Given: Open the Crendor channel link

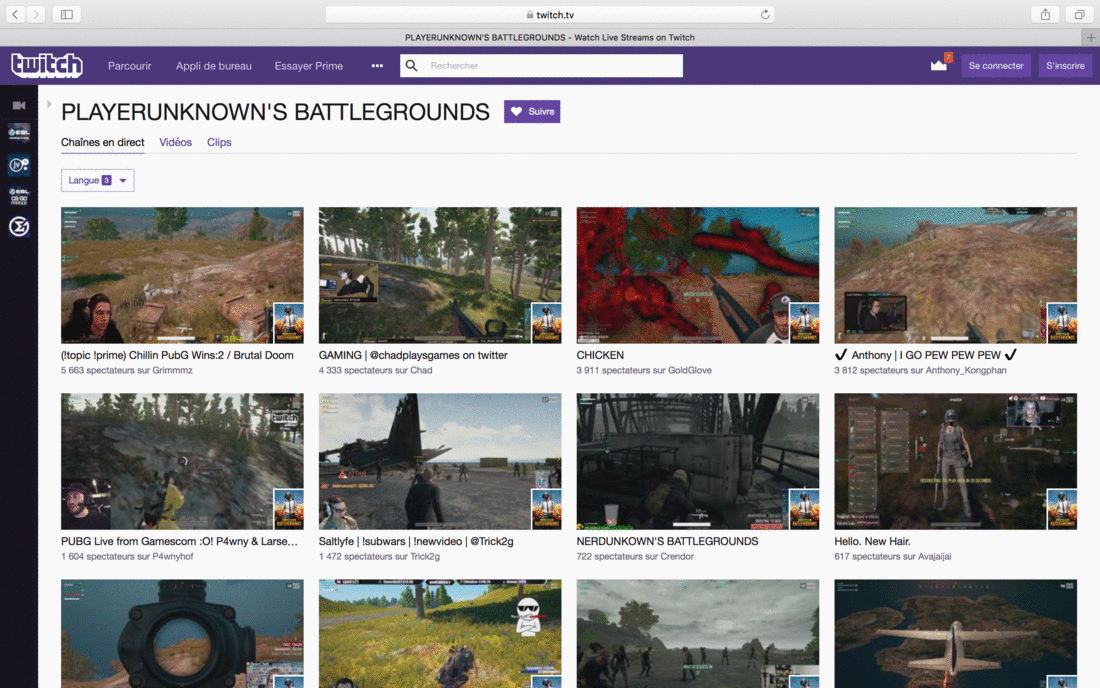Looking at the screenshot, I should tap(677, 556).
